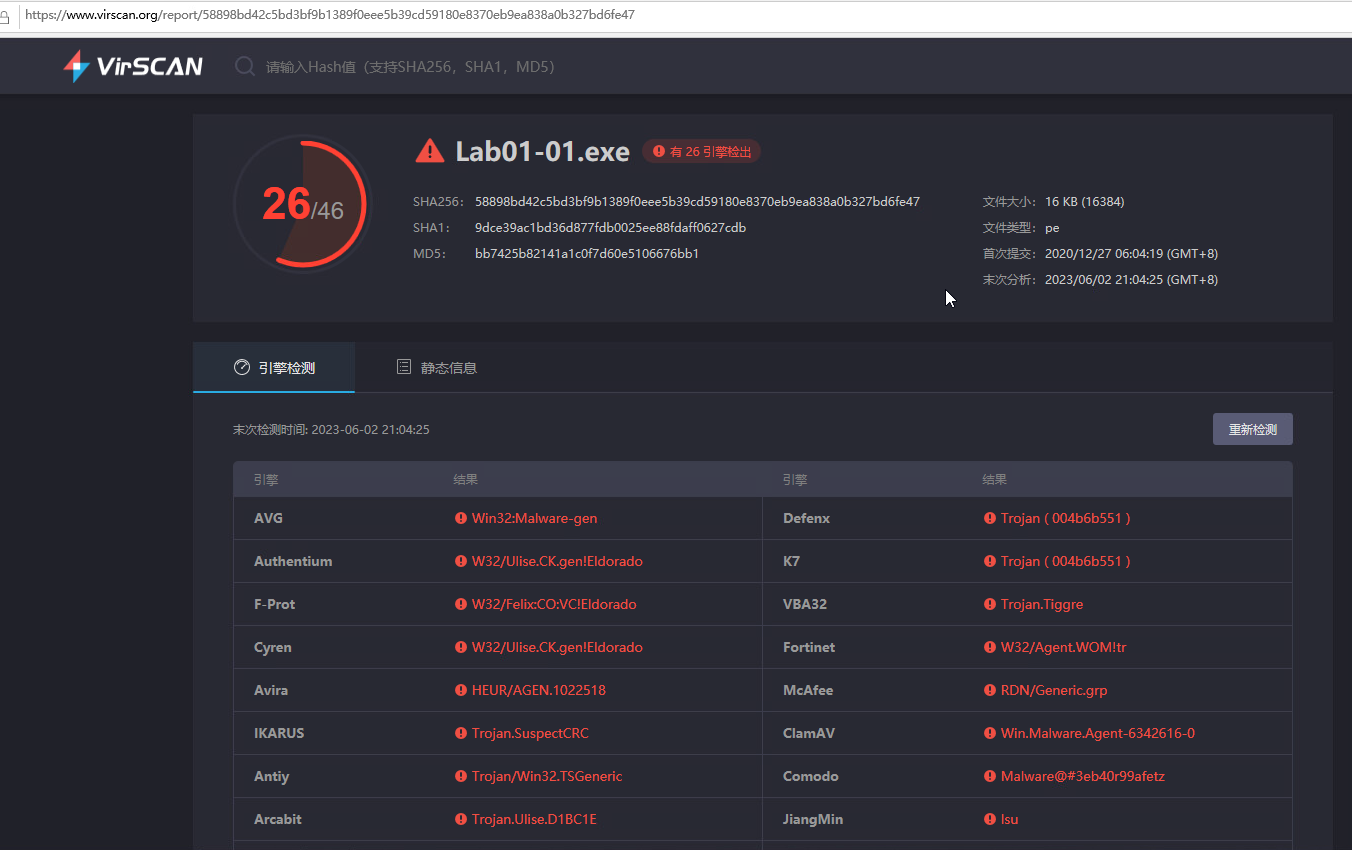Click file size value 16 KB (16384)

pyautogui.click(x=1084, y=202)
